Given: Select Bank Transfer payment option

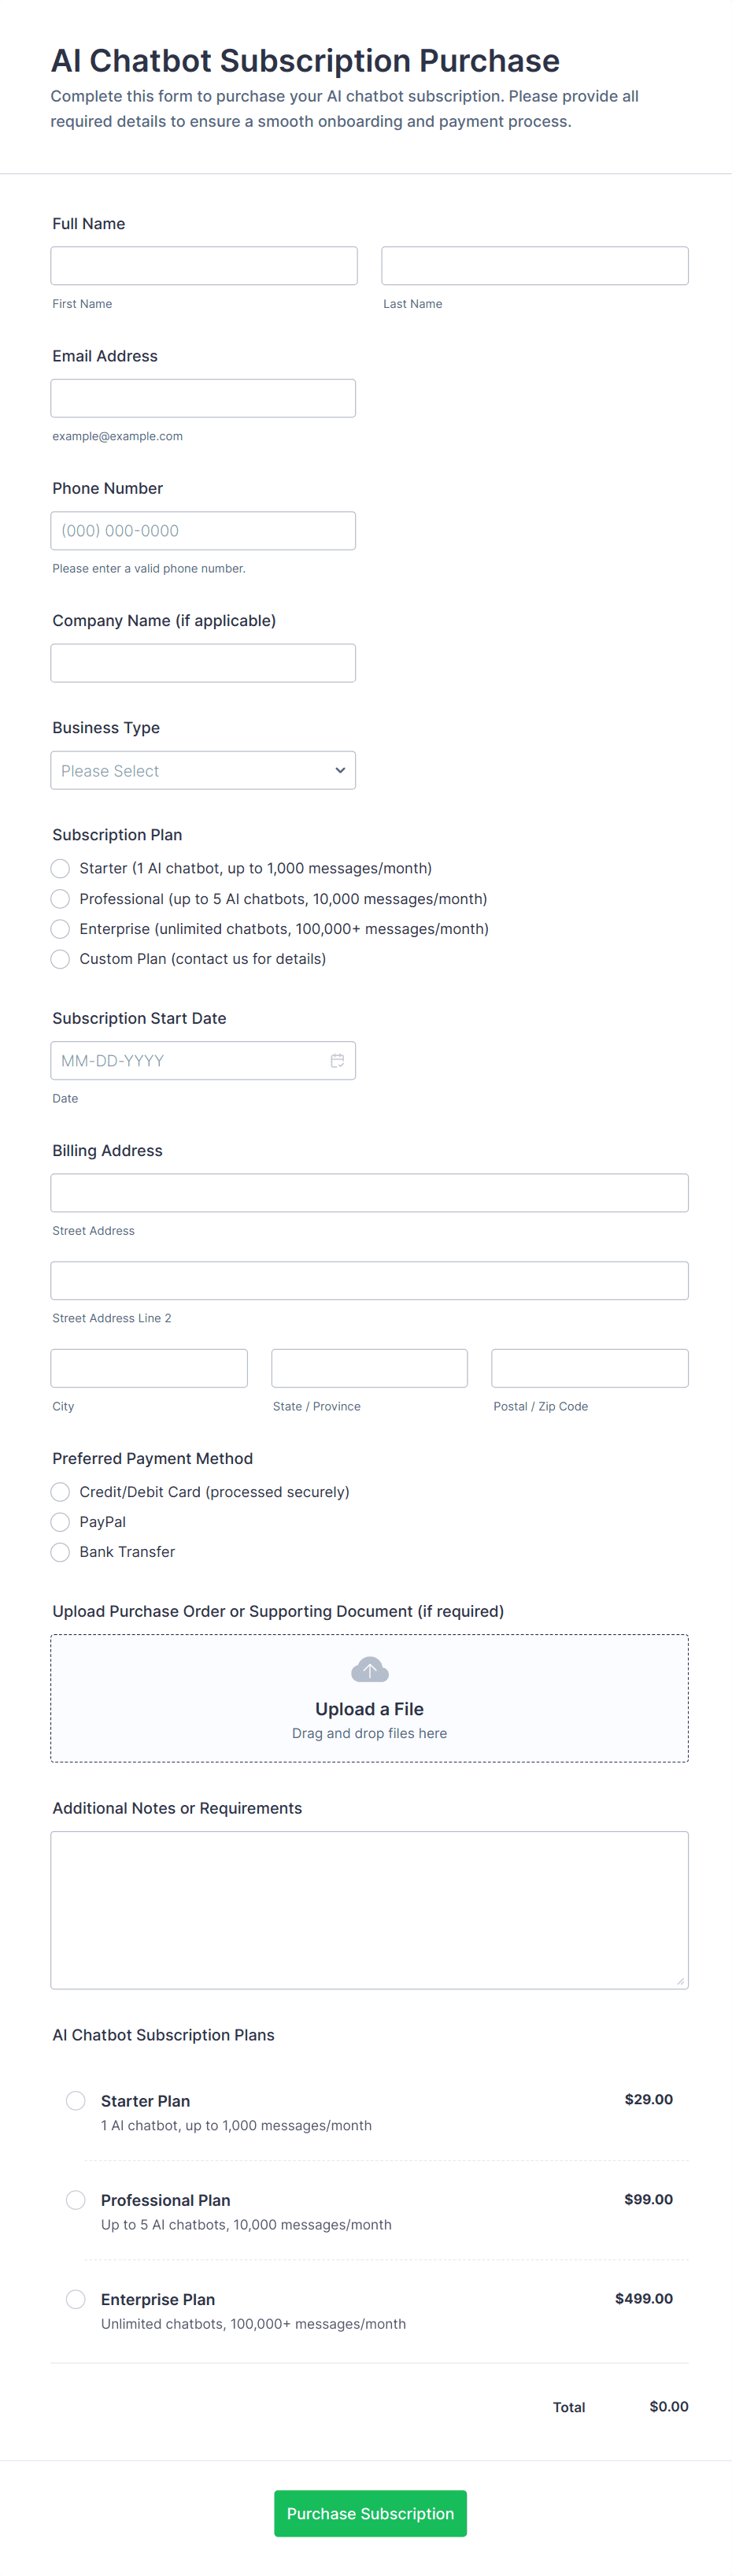Looking at the screenshot, I should 60,1552.
